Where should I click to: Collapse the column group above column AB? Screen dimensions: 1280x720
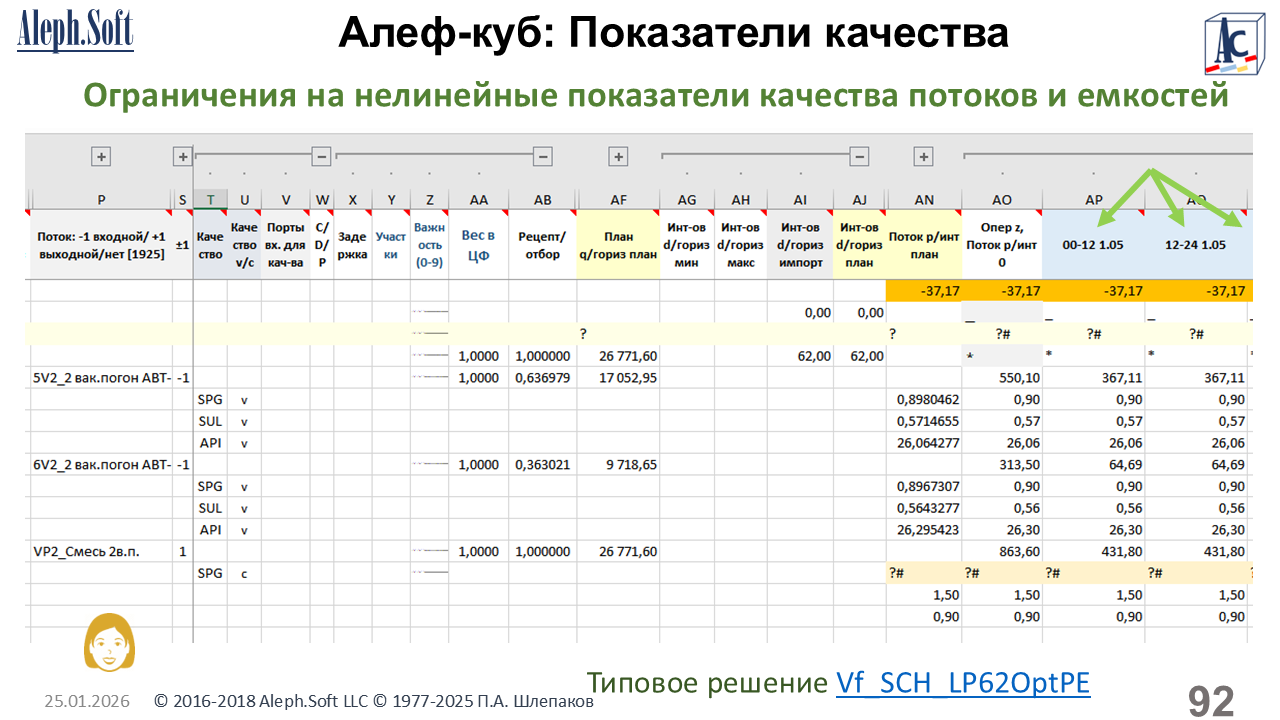click(x=542, y=156)
